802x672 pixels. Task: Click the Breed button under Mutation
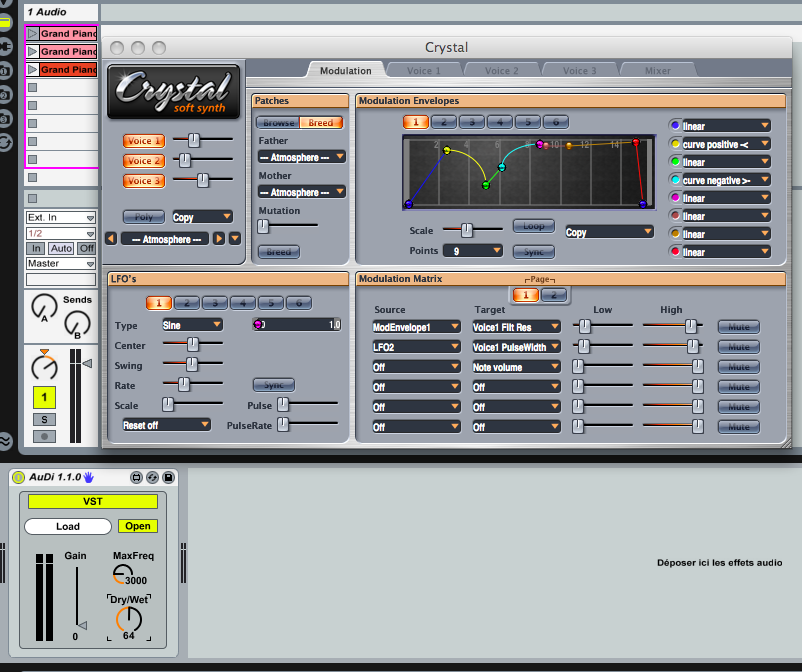pyautogui.click(x=279, y=252)
